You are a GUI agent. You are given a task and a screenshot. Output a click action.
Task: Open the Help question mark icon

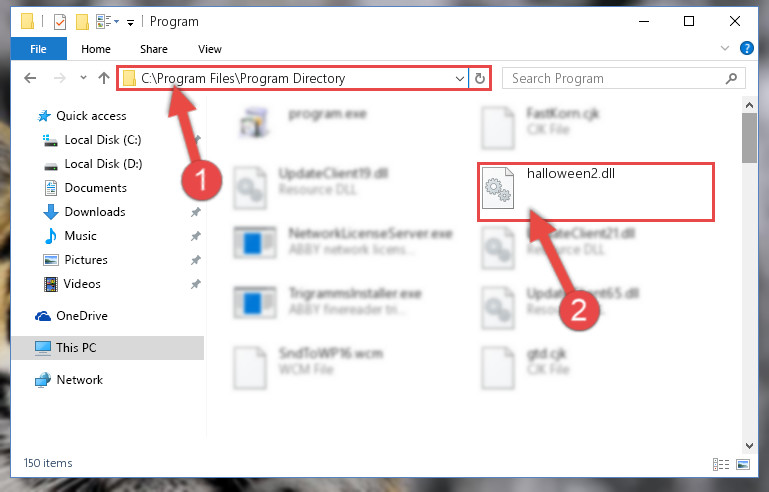pos(746,48)
